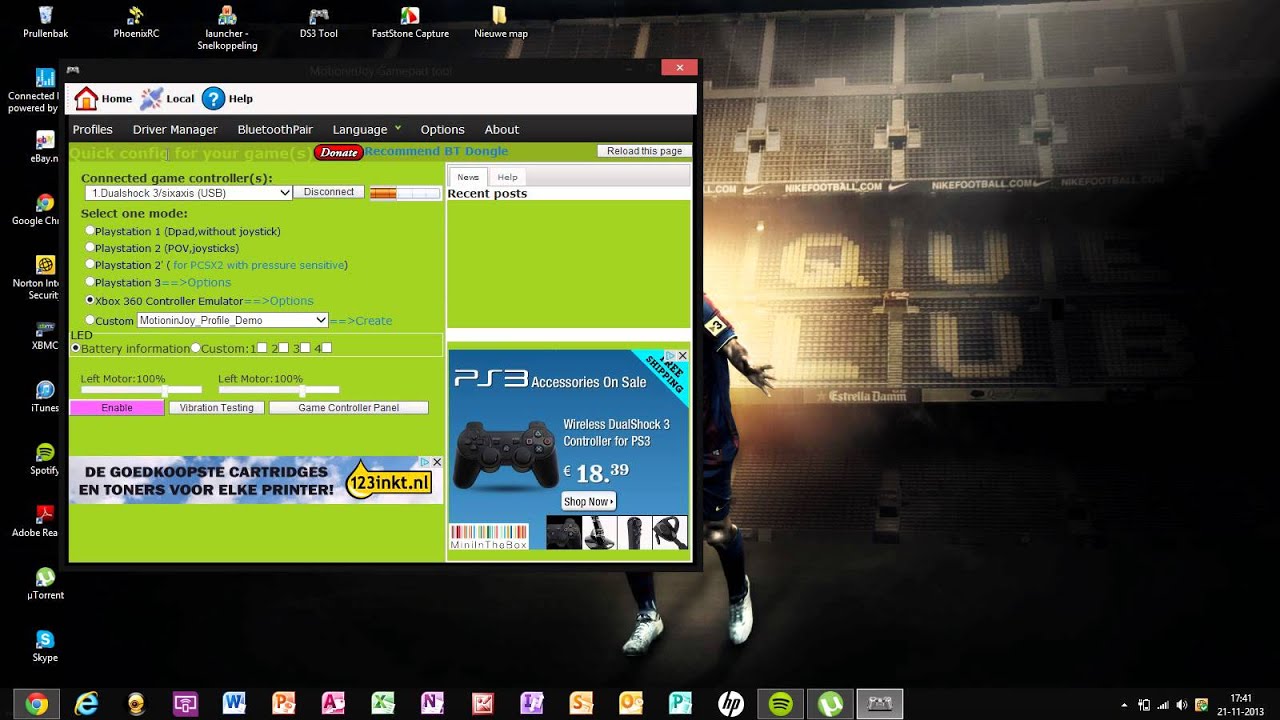Image resolution: width=1280 pixels, height=720 pixels.
Task: Click the blue question mark Help icon
Action: pyautogui.click(x=213, y=98)
